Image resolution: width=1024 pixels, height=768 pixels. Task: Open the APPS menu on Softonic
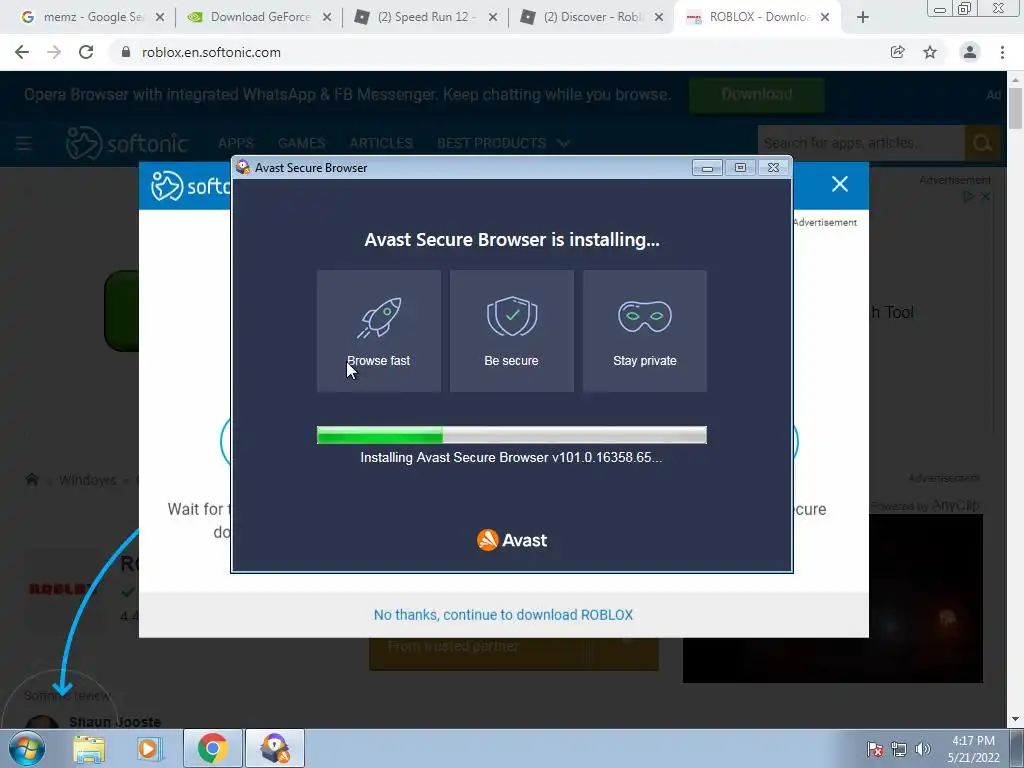(x=236, y=143)
